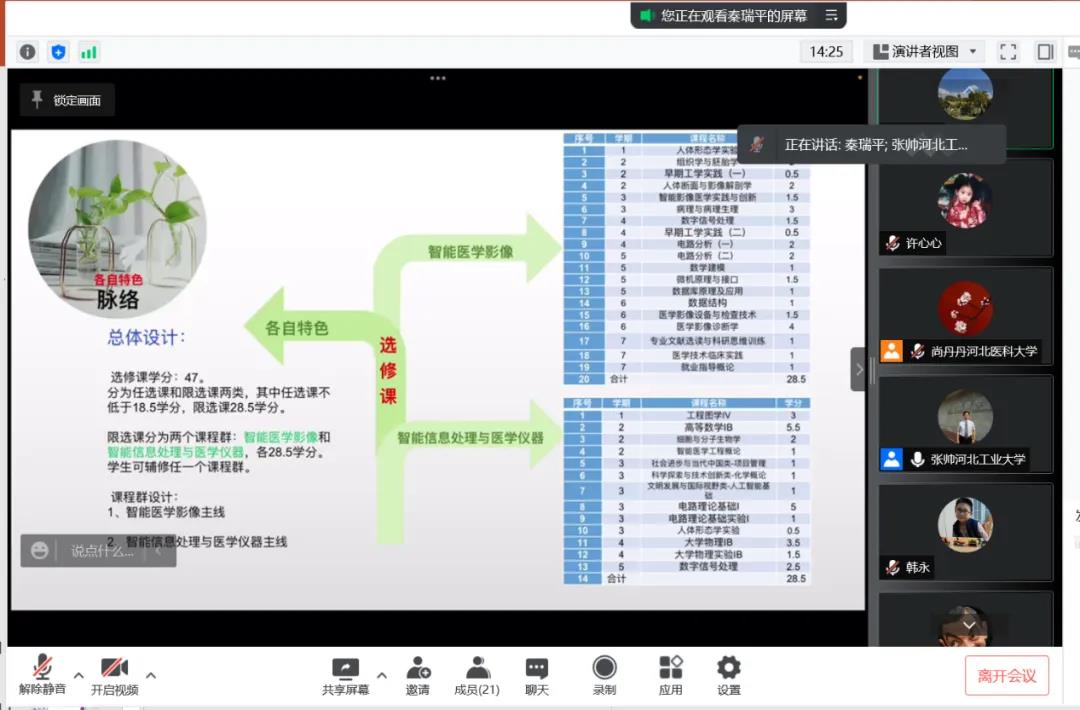Screen dimensions: 1080x710
Task: Click the blue security shield icon
Action: [x=58, y=52]
